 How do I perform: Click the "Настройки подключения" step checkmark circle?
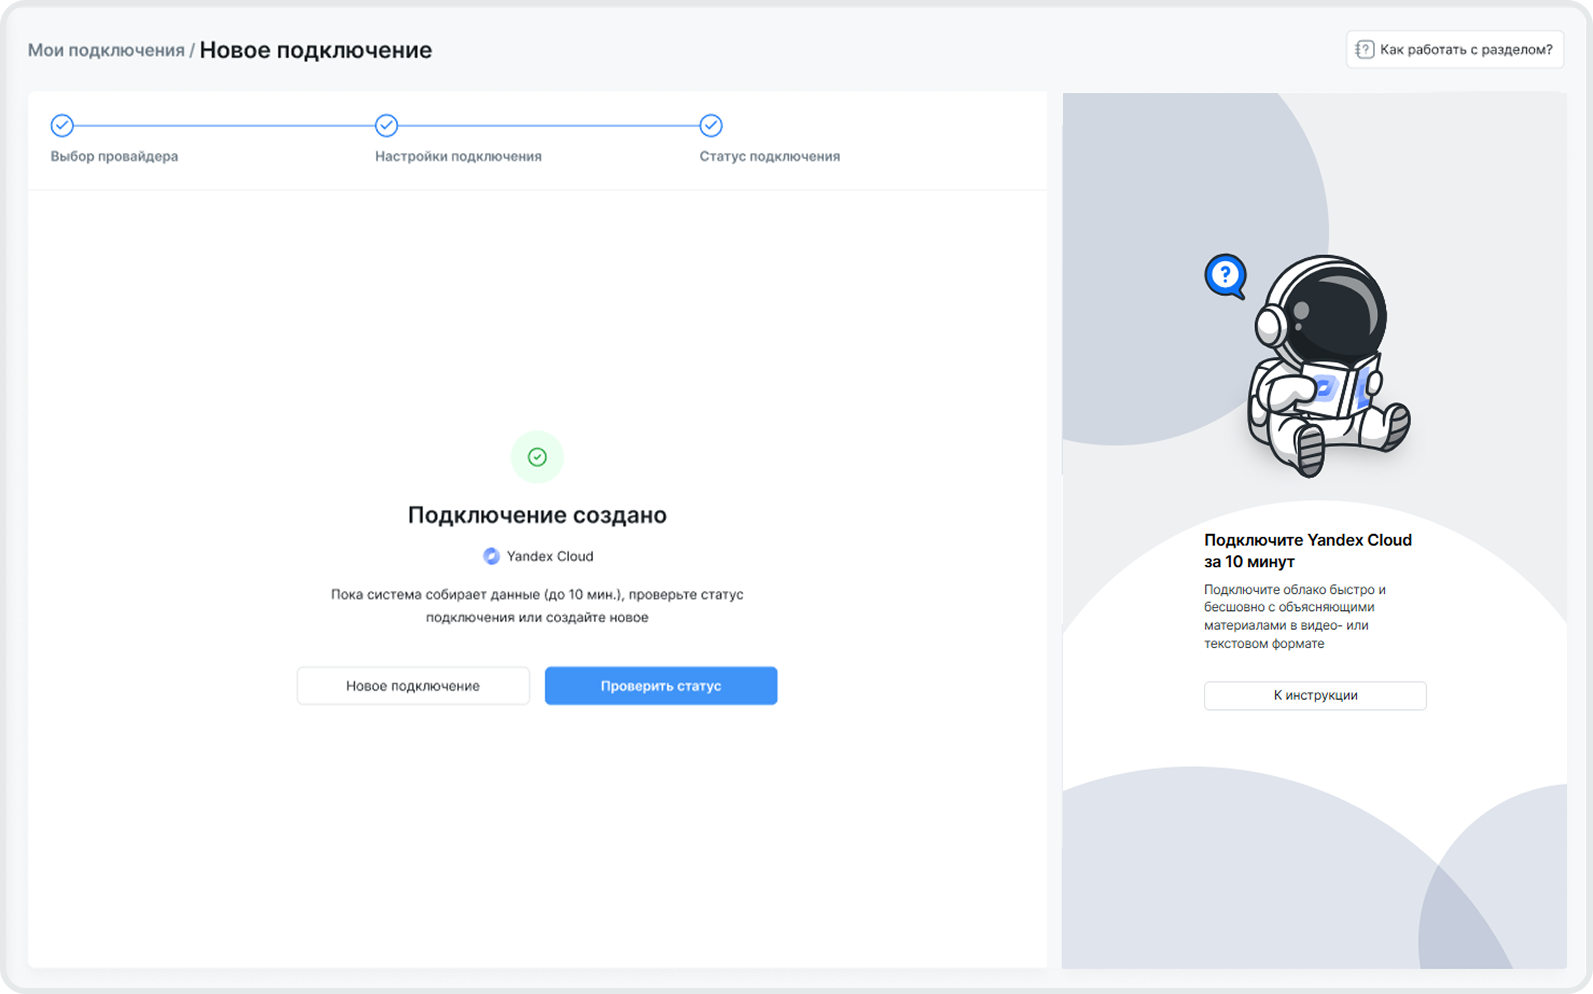(x=386, y=125)
